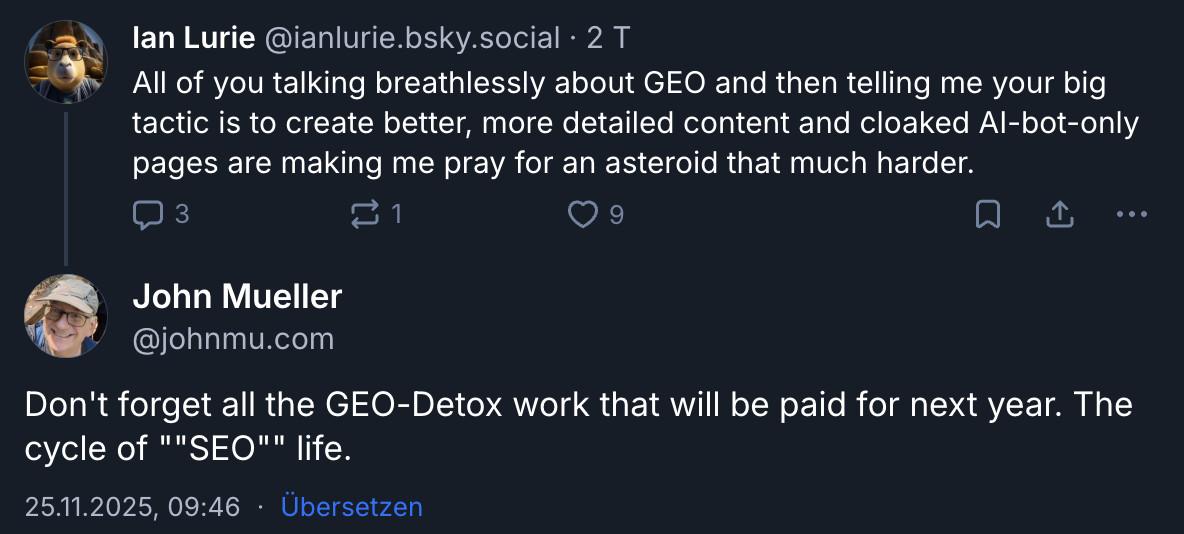Click the share icon on Ian's post
The width and height of the screenshot is (1184, 534).
tap(1059, 214)
